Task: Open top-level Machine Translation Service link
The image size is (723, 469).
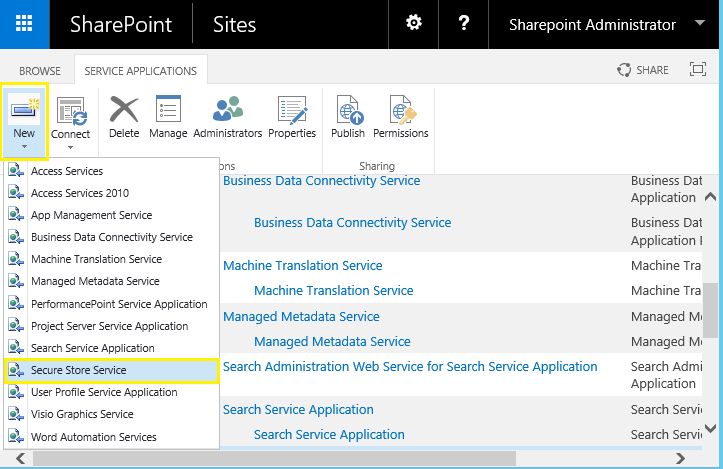Action: [302, 266]
